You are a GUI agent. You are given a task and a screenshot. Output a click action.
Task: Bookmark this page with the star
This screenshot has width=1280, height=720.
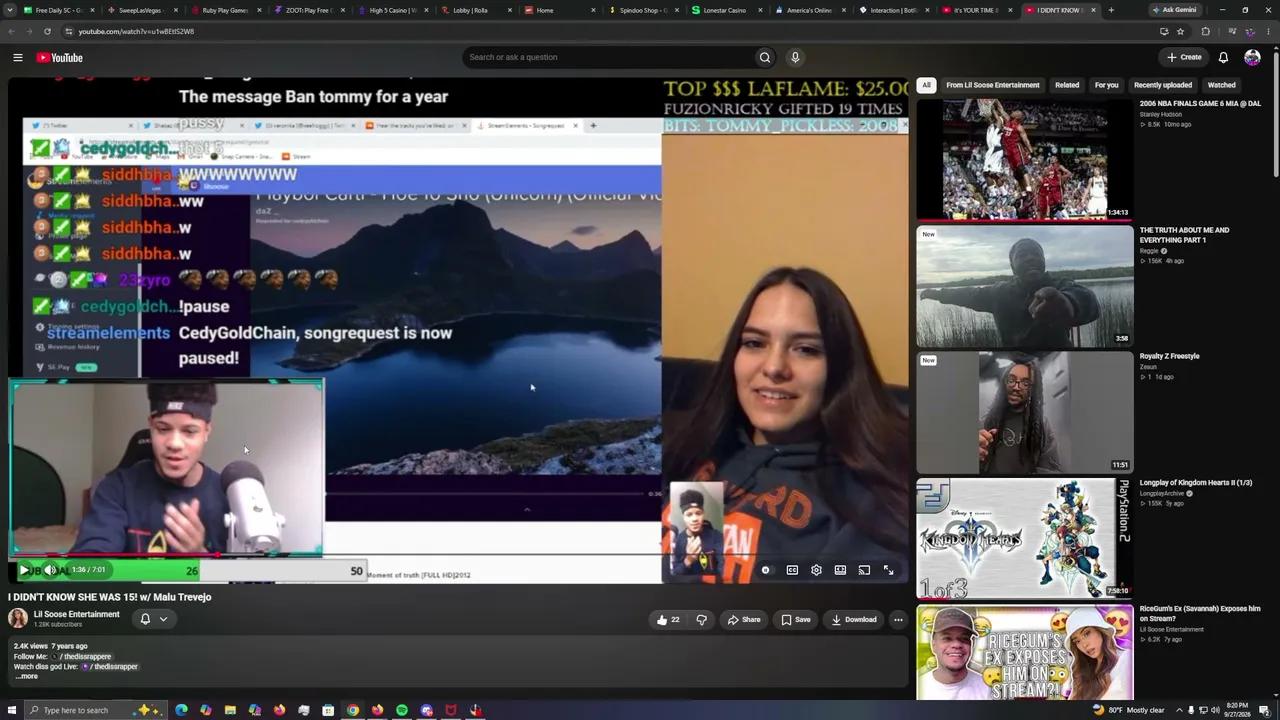[1180, 31]
